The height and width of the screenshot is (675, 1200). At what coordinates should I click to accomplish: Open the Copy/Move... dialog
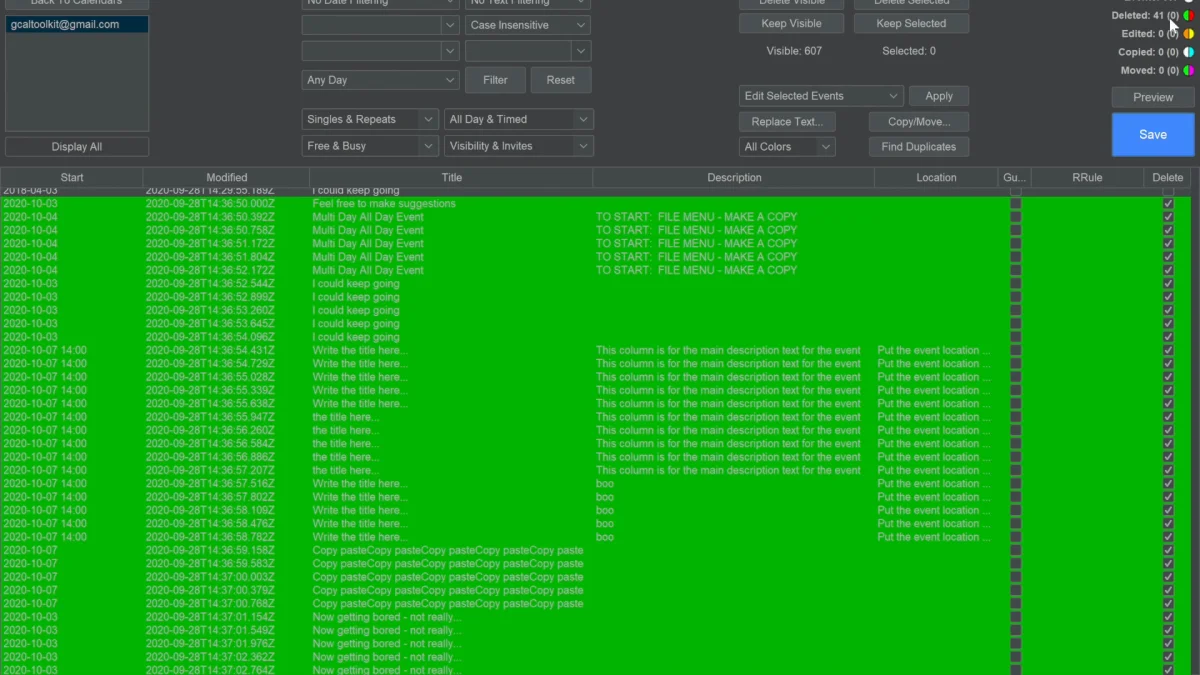919,122
